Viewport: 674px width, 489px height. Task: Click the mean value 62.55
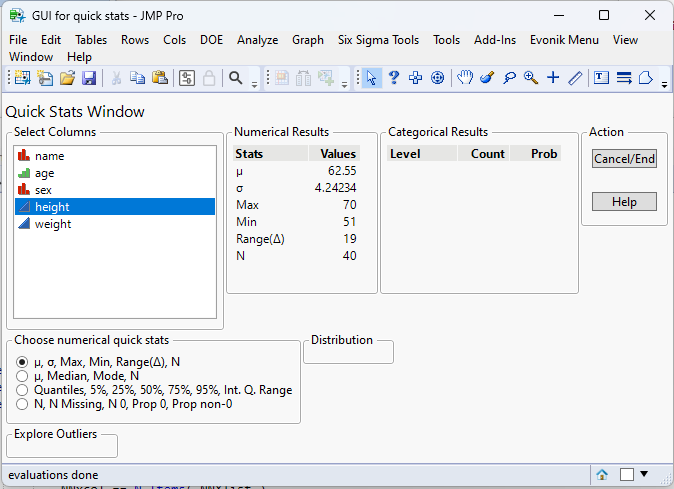[342, 171]
